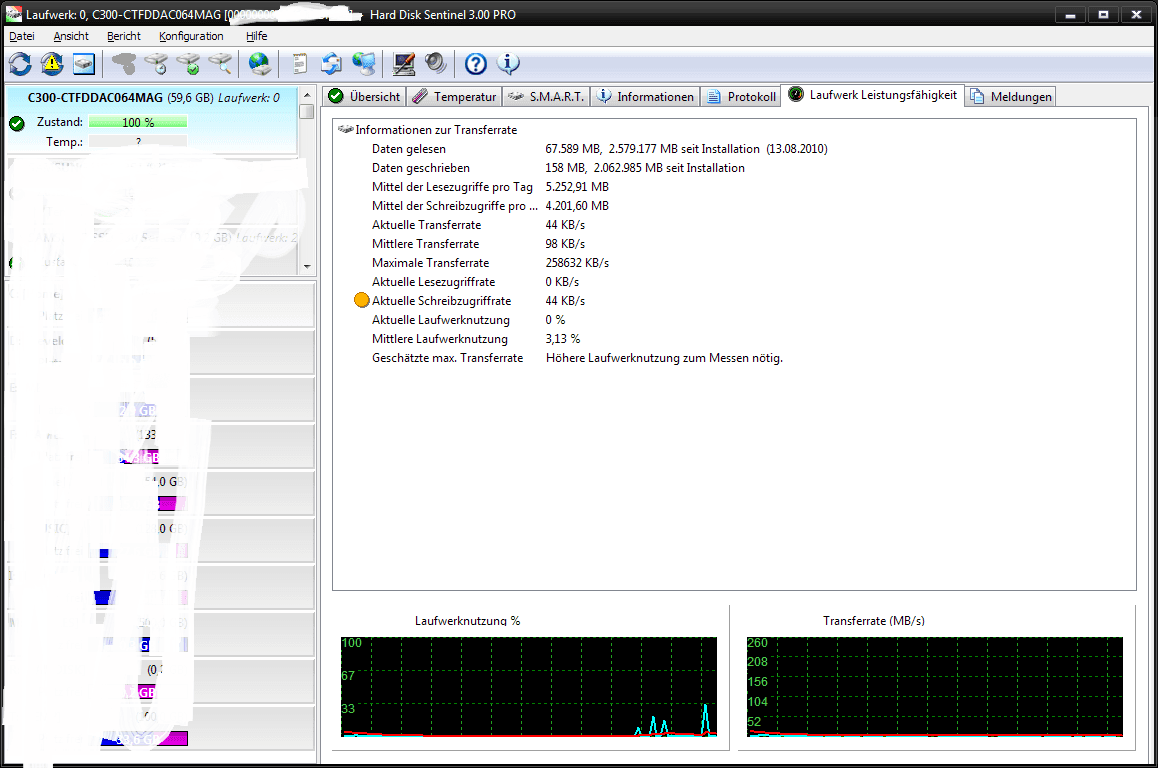The height and width of the screenshot is (768, 1158).
Task: Click the info speech bubble icon
Action: click(507, 64)
